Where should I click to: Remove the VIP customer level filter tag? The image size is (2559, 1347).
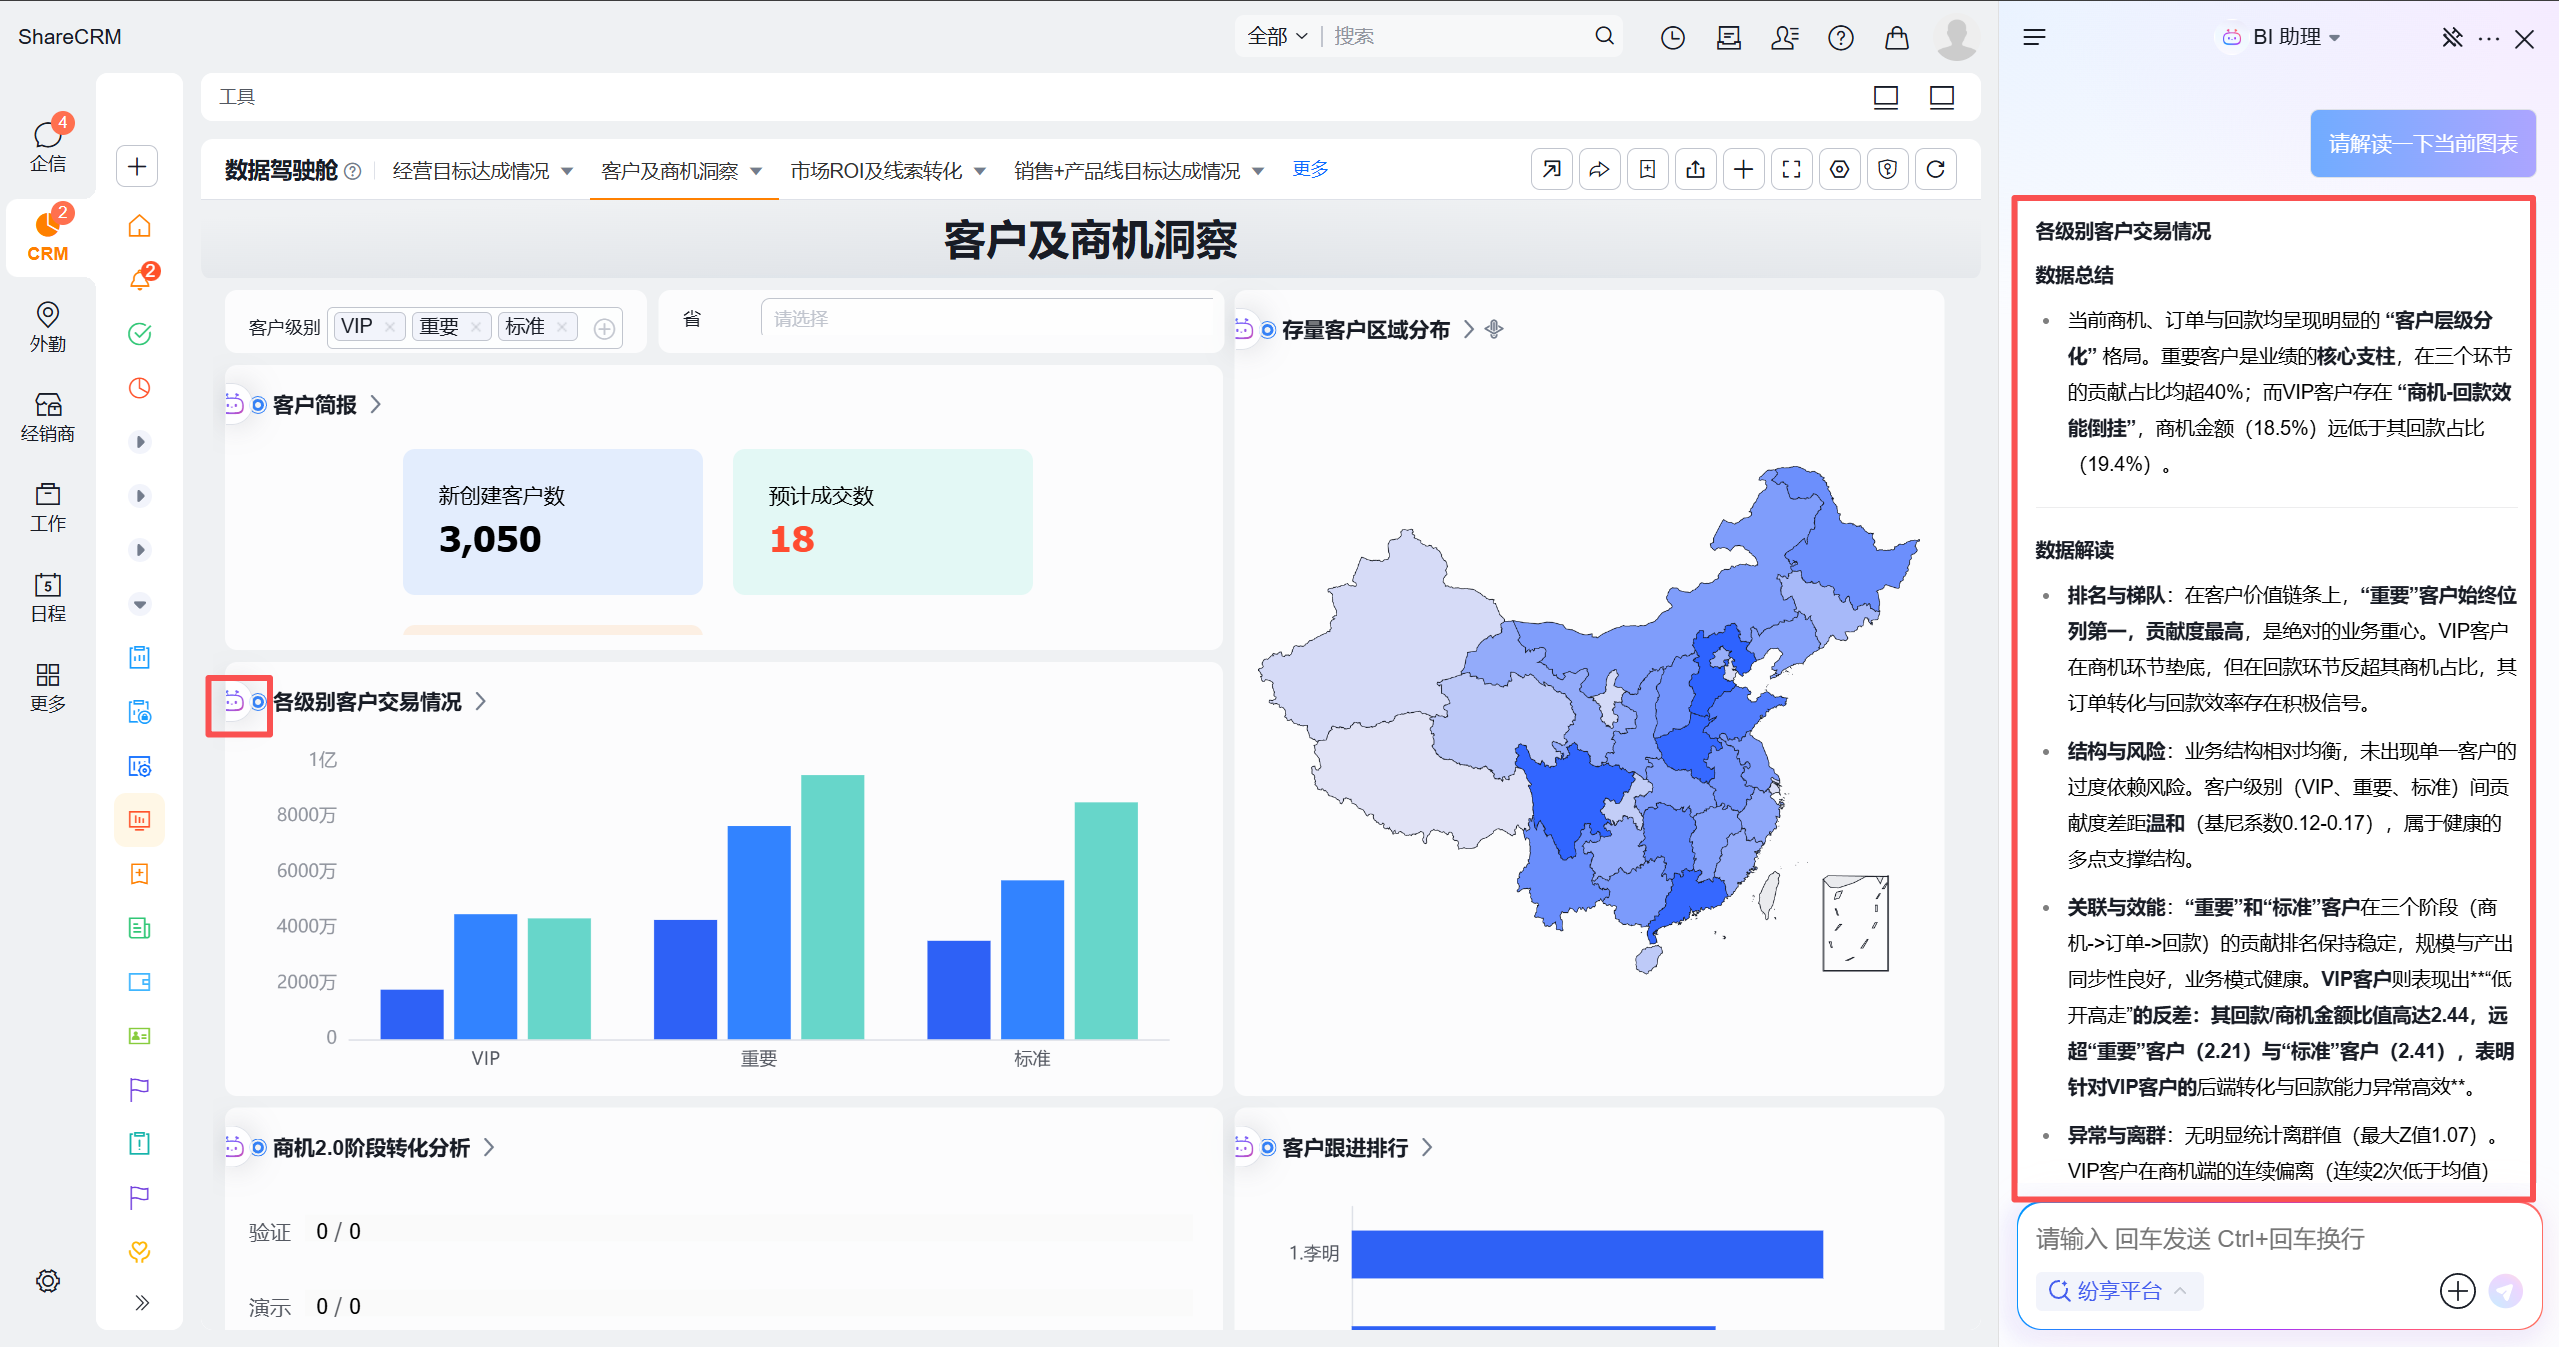pos(390,327)
